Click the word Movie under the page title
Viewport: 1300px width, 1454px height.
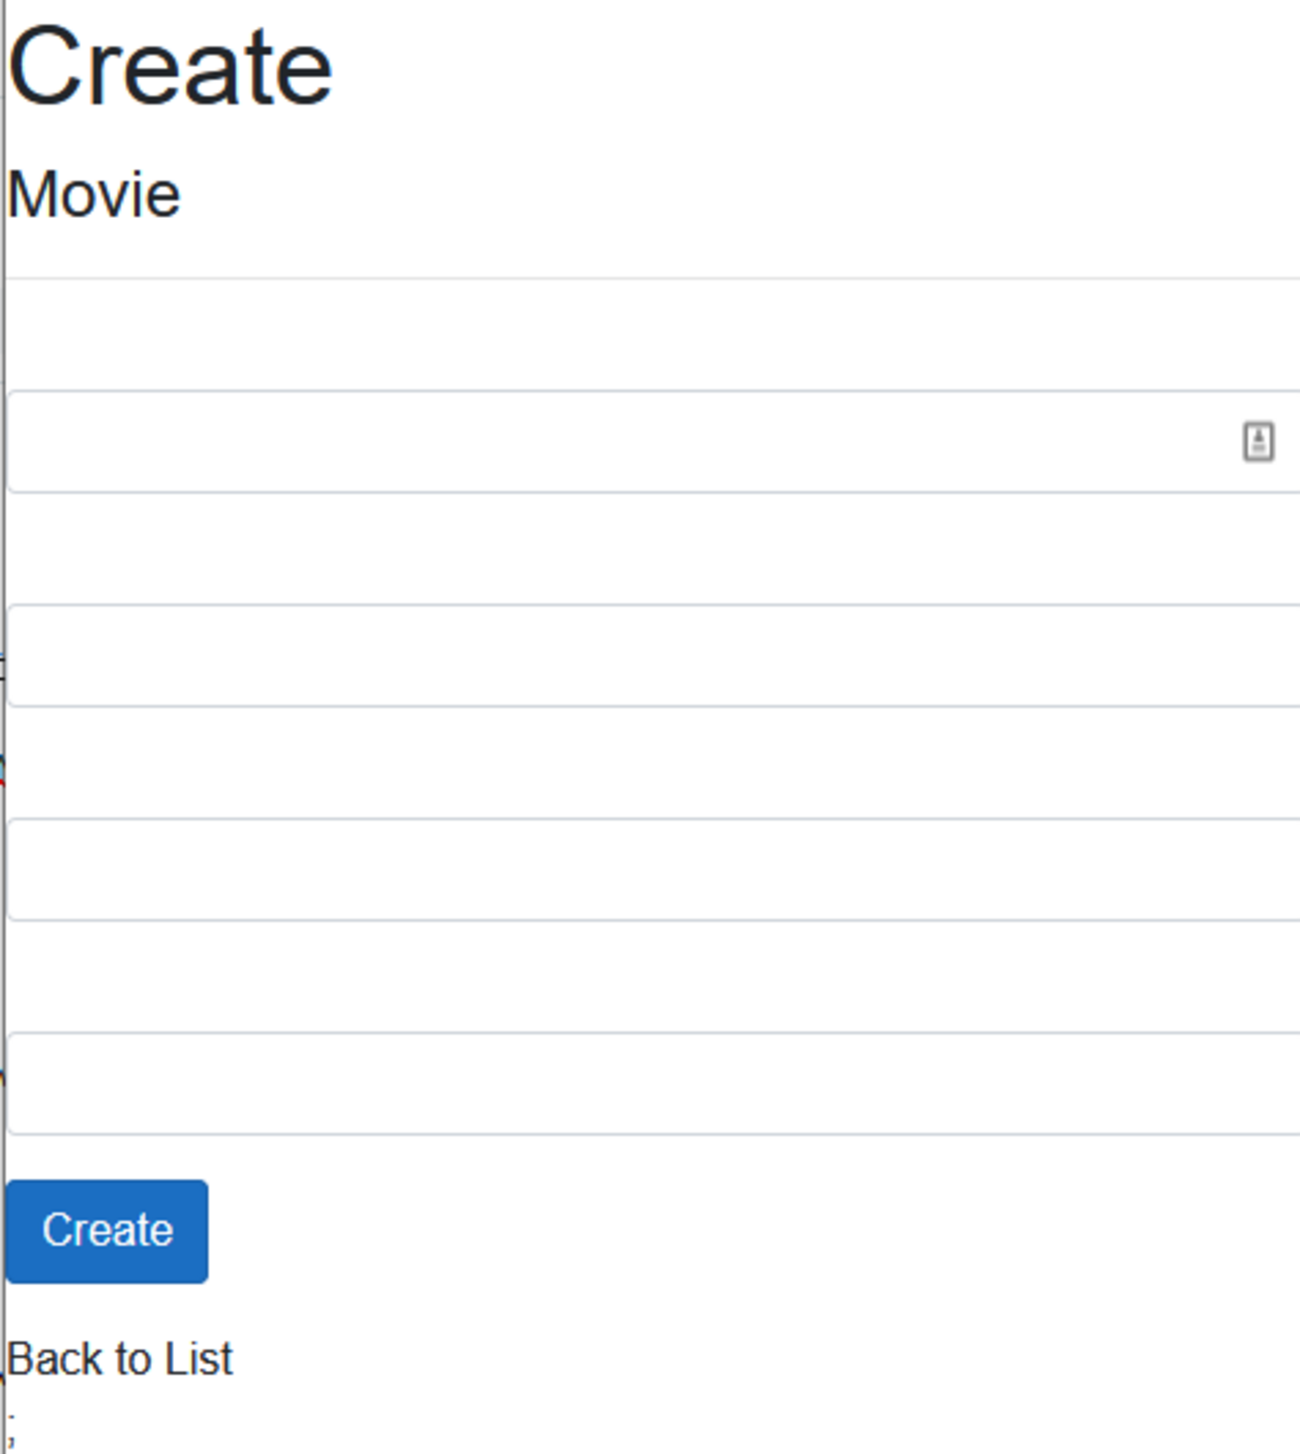click(94, 194)
